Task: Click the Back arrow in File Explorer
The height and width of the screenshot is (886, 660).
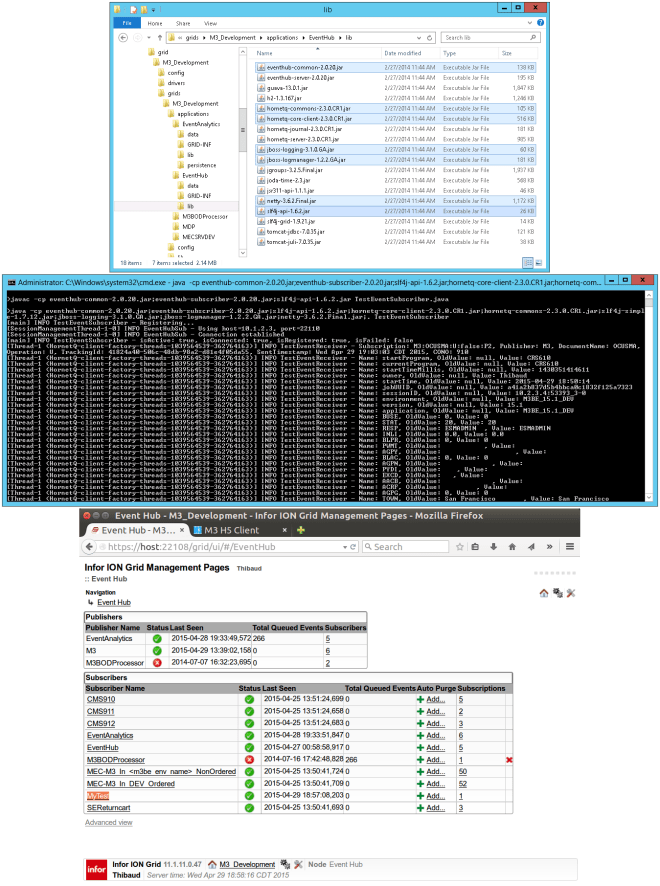Action: click(x=123, y=38)
